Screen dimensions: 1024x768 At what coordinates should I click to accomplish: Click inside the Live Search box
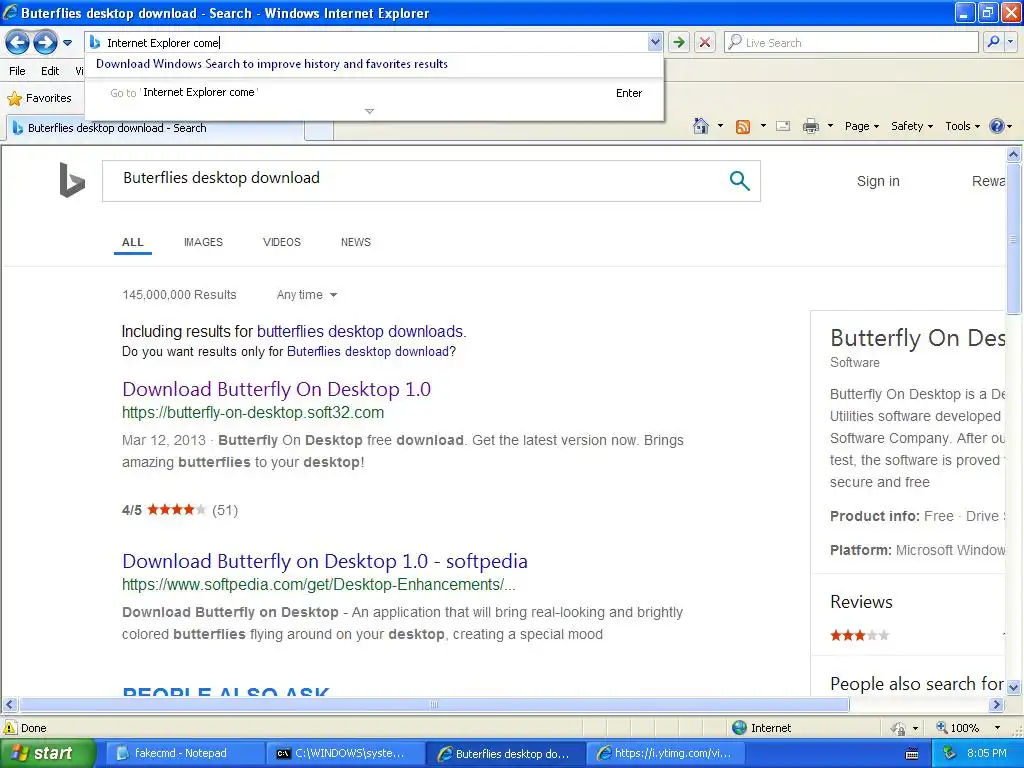851,42
